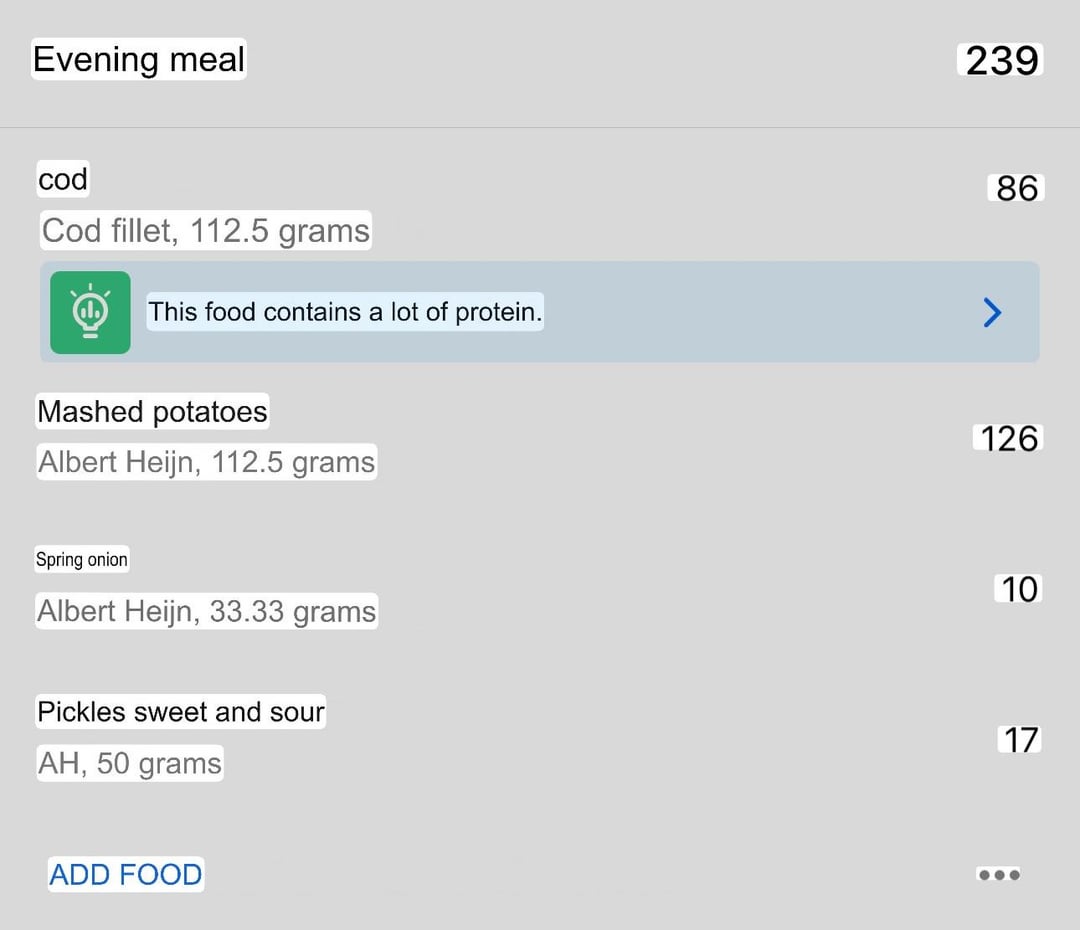The width and height of the screenshot is (1080, 930).
Task: Tap the green lightbulb insight icon
Action: (x=90, y=312)
